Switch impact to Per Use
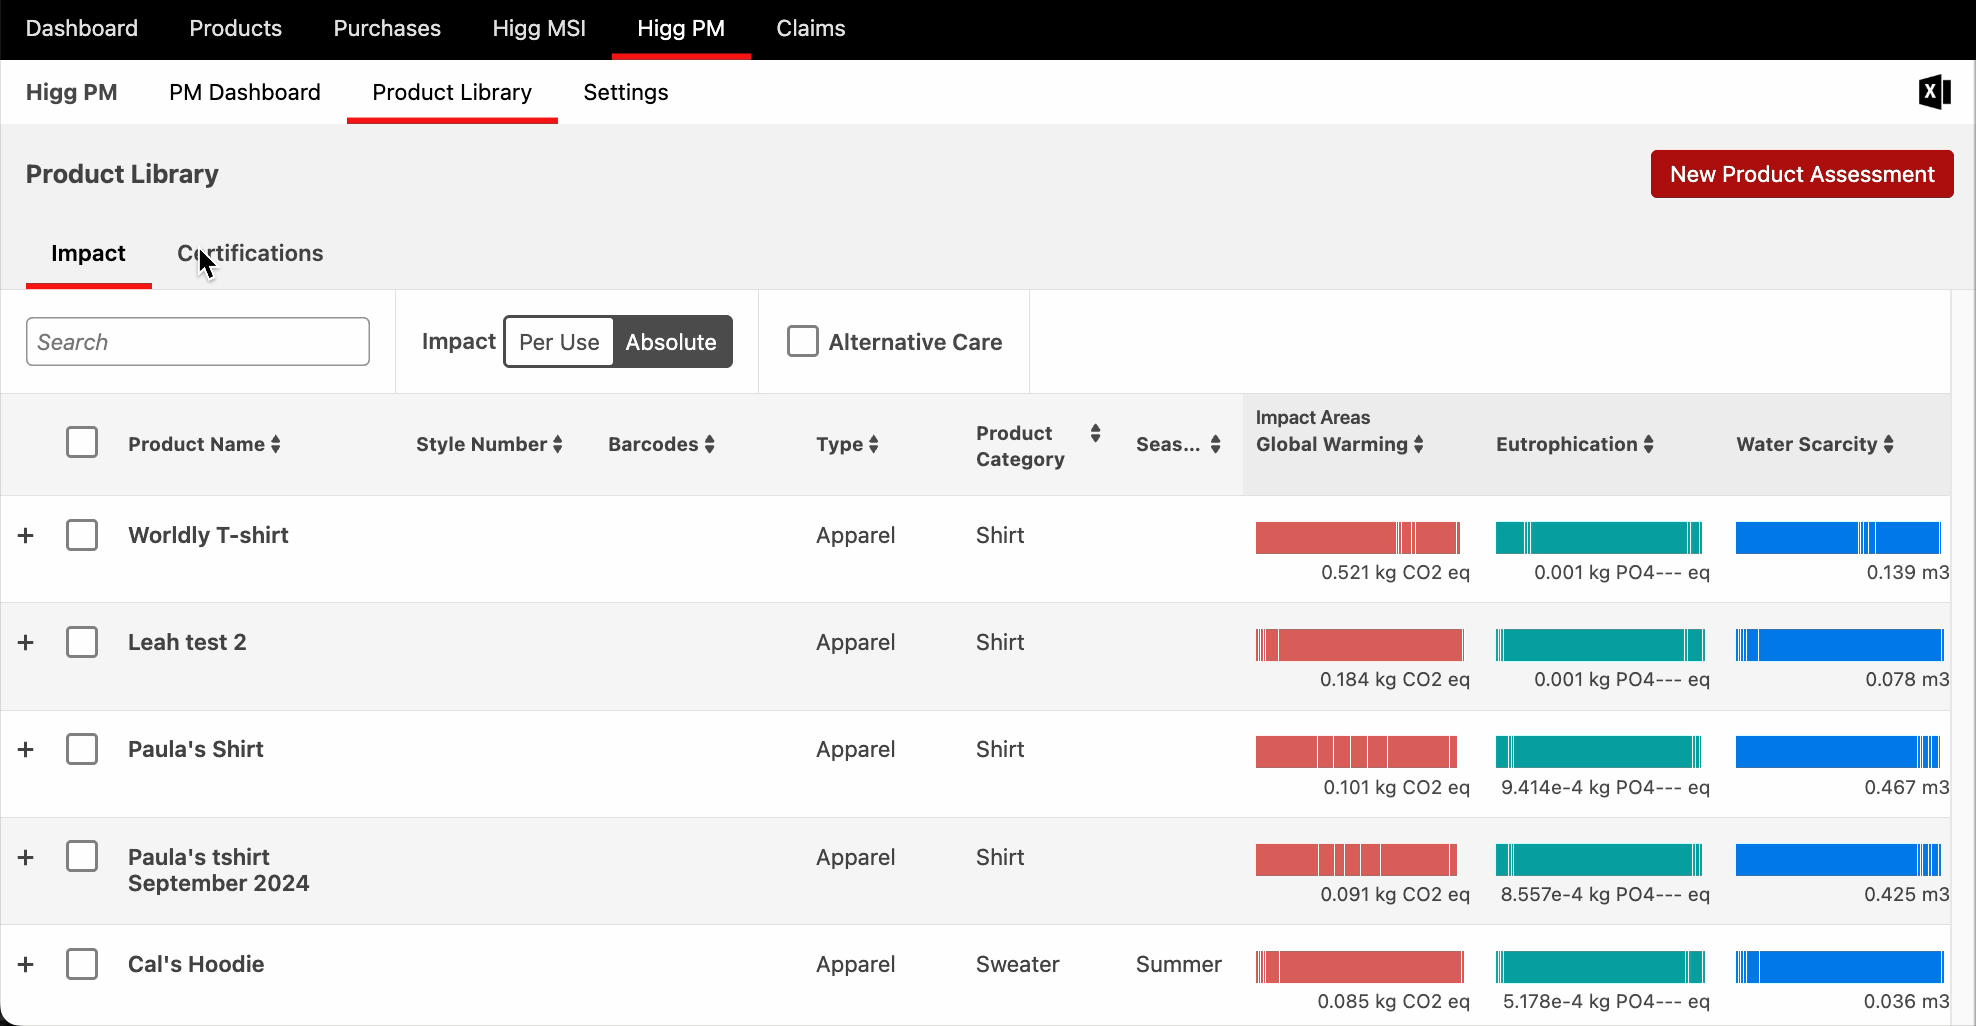This screenshot has width=1976, height=1026. click(x=559, y=342)
